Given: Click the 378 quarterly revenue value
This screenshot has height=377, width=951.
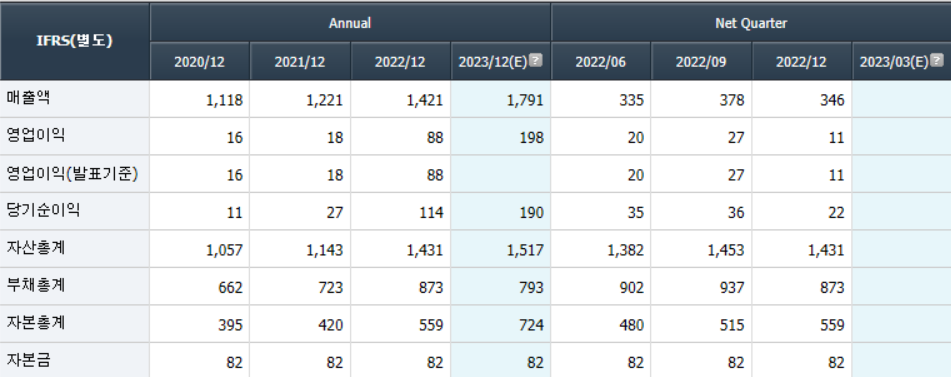Looking at the screenshot, I should pyautogui.click(x=732, y=101).
